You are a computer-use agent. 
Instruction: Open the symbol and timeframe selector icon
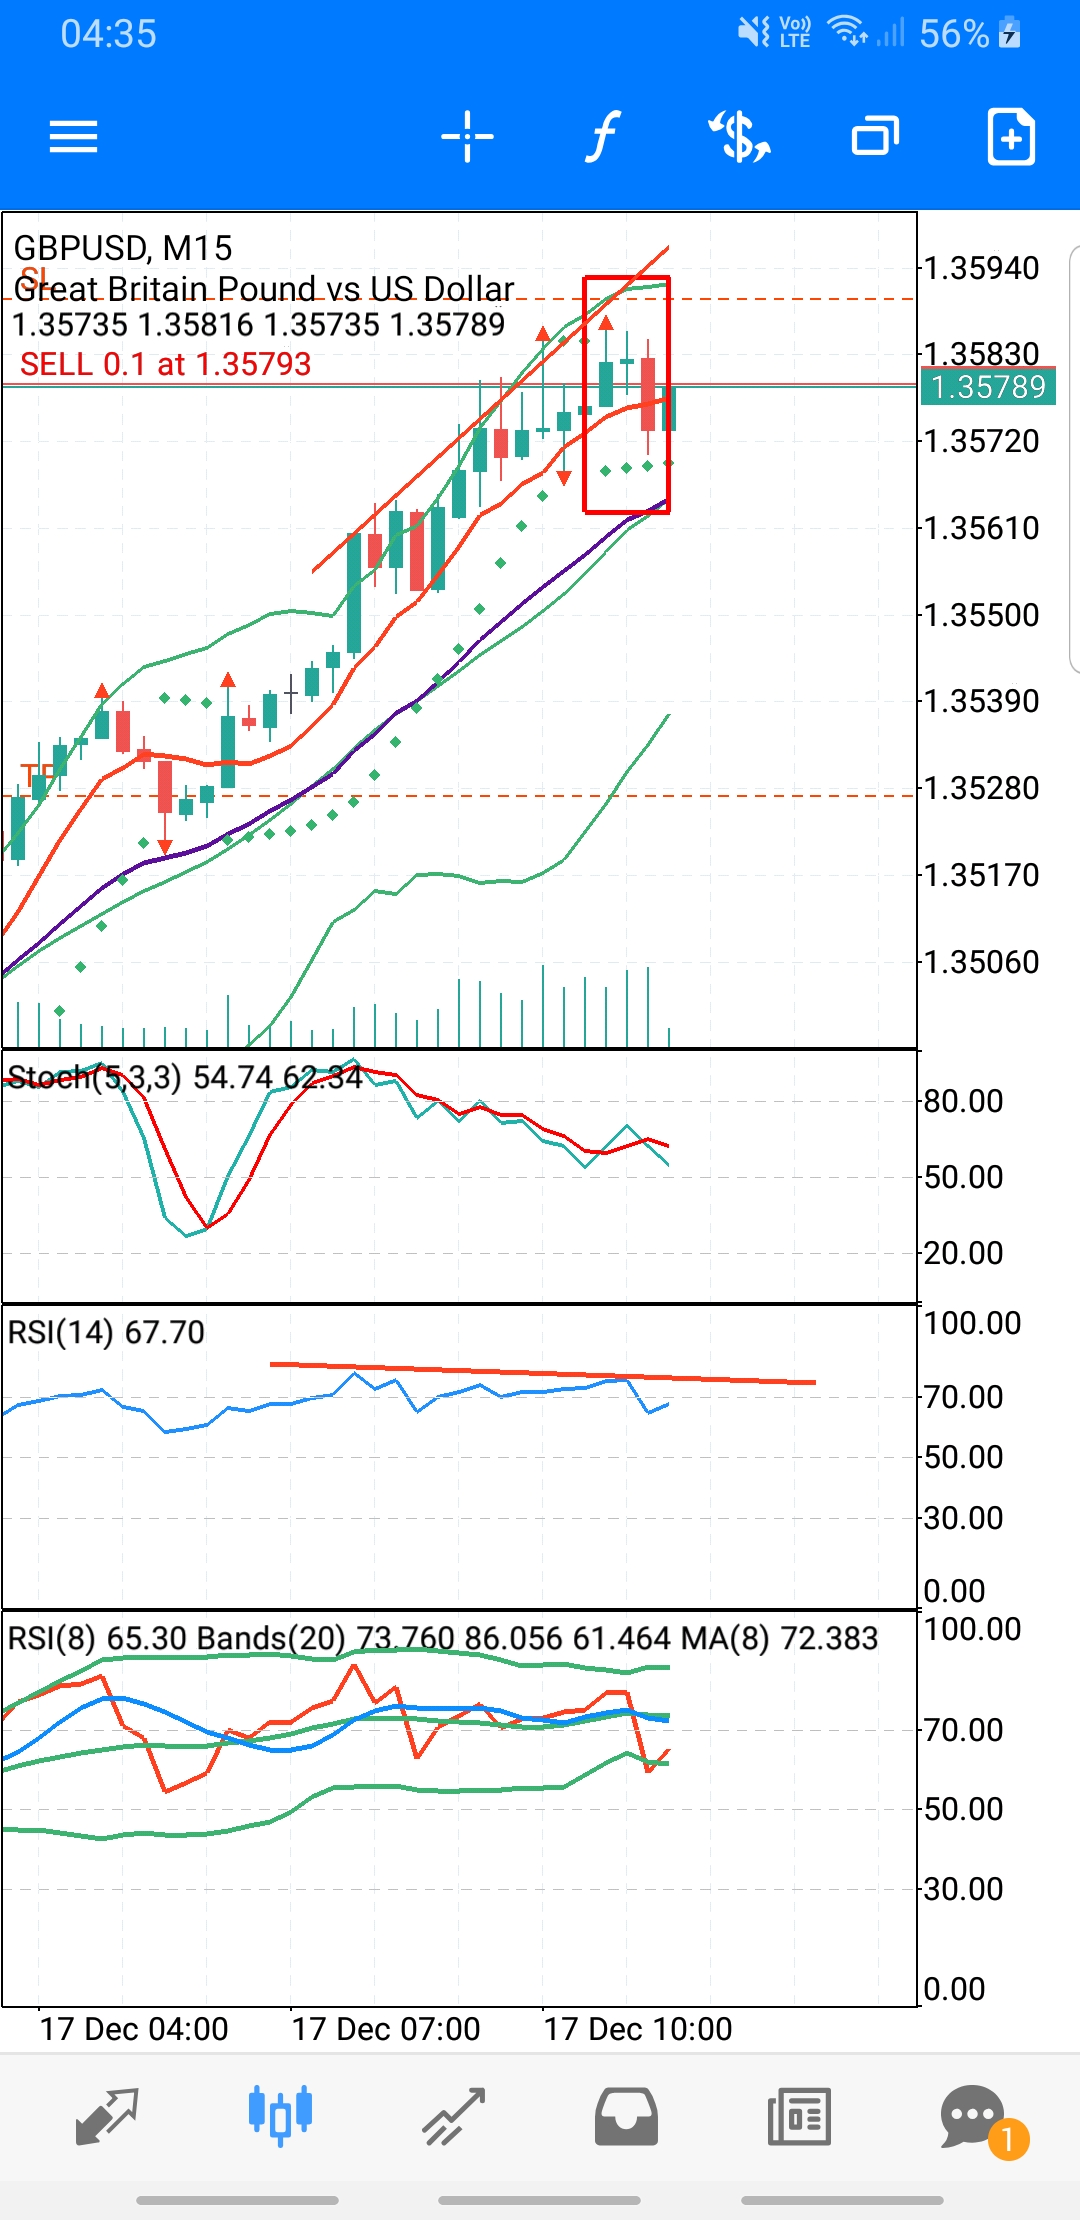click(739, 136)
